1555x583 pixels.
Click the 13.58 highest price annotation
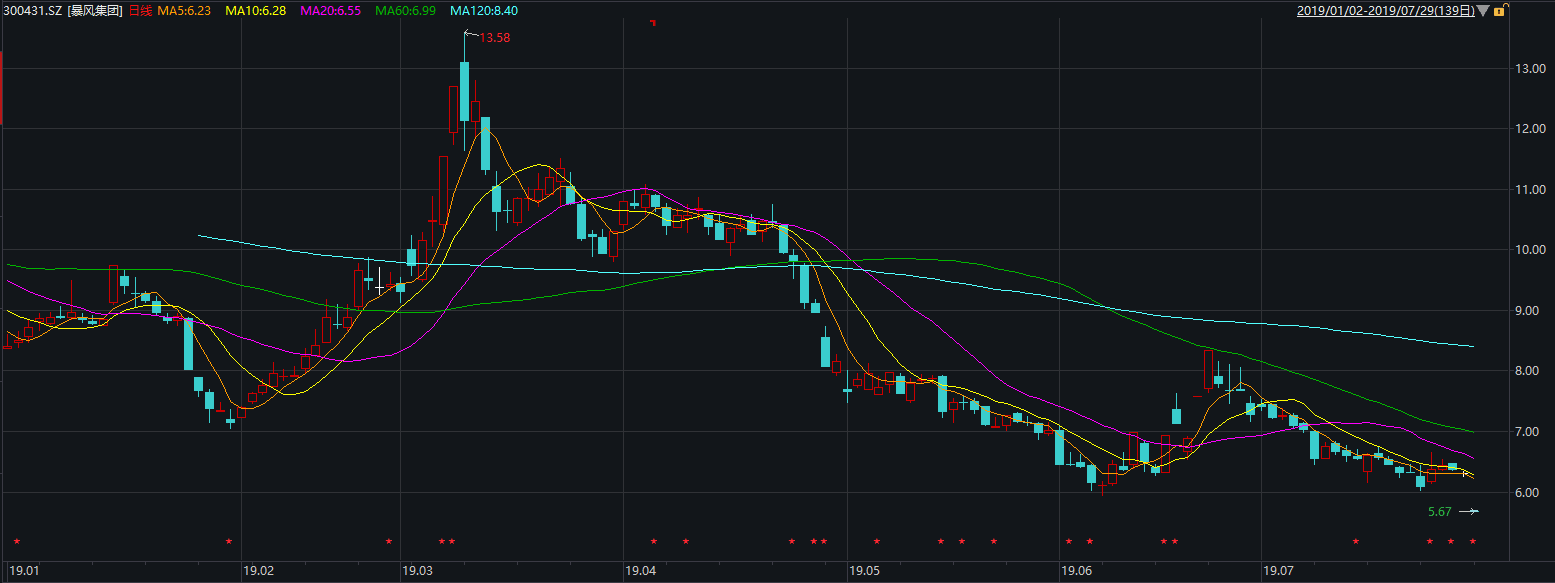(496, 37)
